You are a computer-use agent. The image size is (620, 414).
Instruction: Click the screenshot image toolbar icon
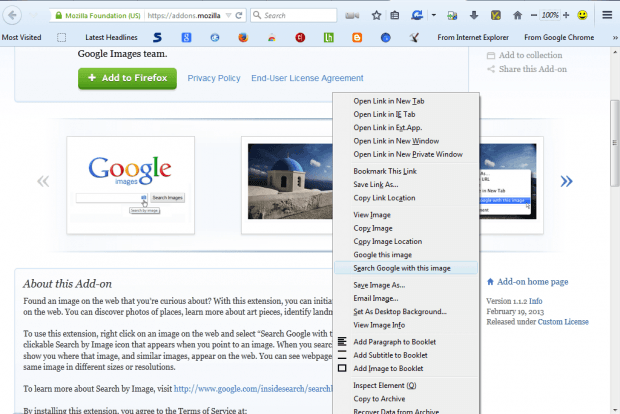[x=452, y=15]
